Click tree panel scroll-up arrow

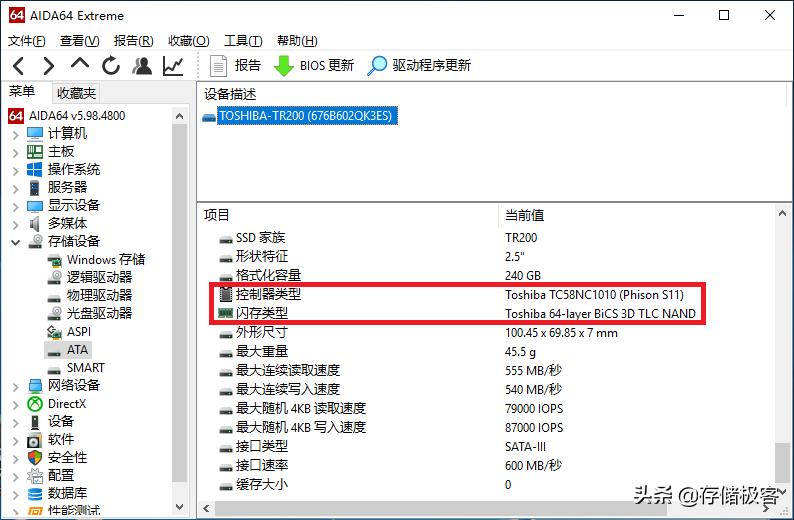coord(179,116)
